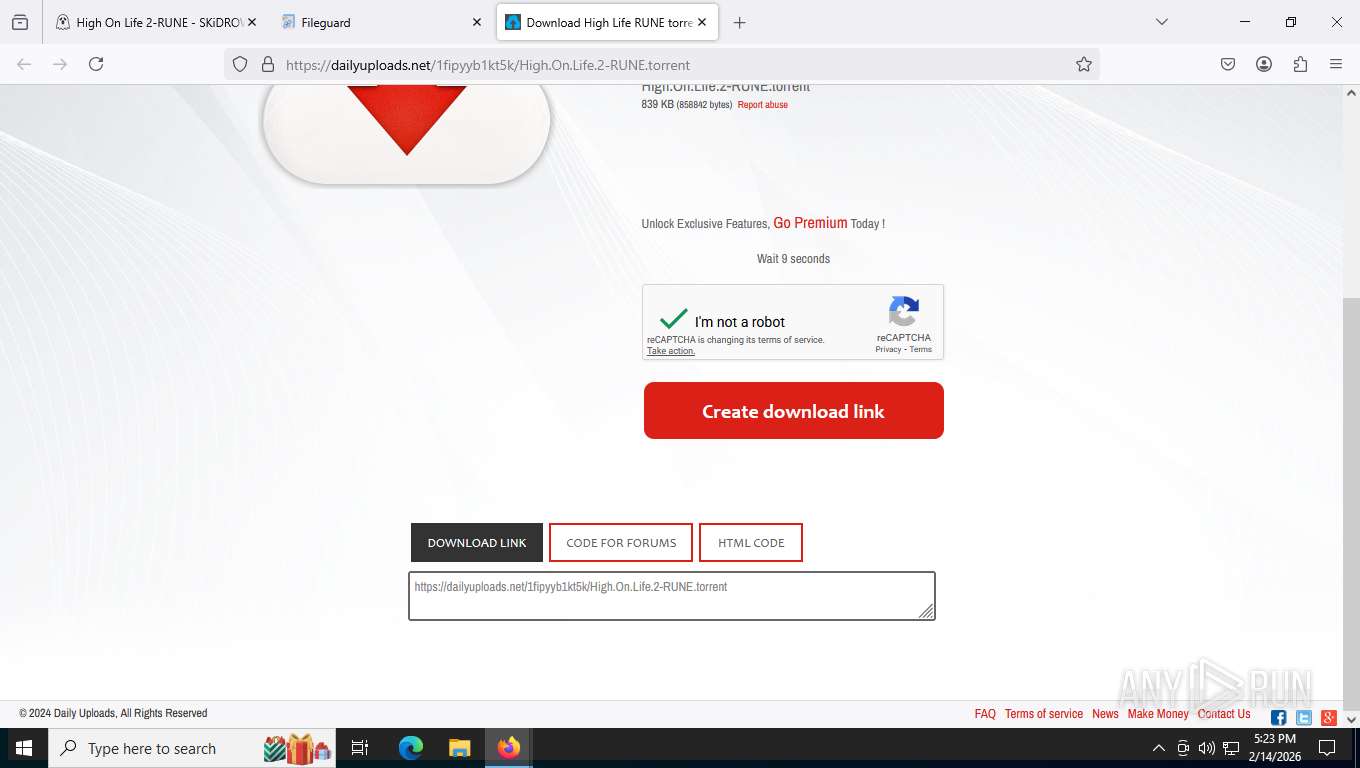
Task: Switch to High On Life 2-RUNE SKiDROW tab
Action: click(x=150, y=22)
